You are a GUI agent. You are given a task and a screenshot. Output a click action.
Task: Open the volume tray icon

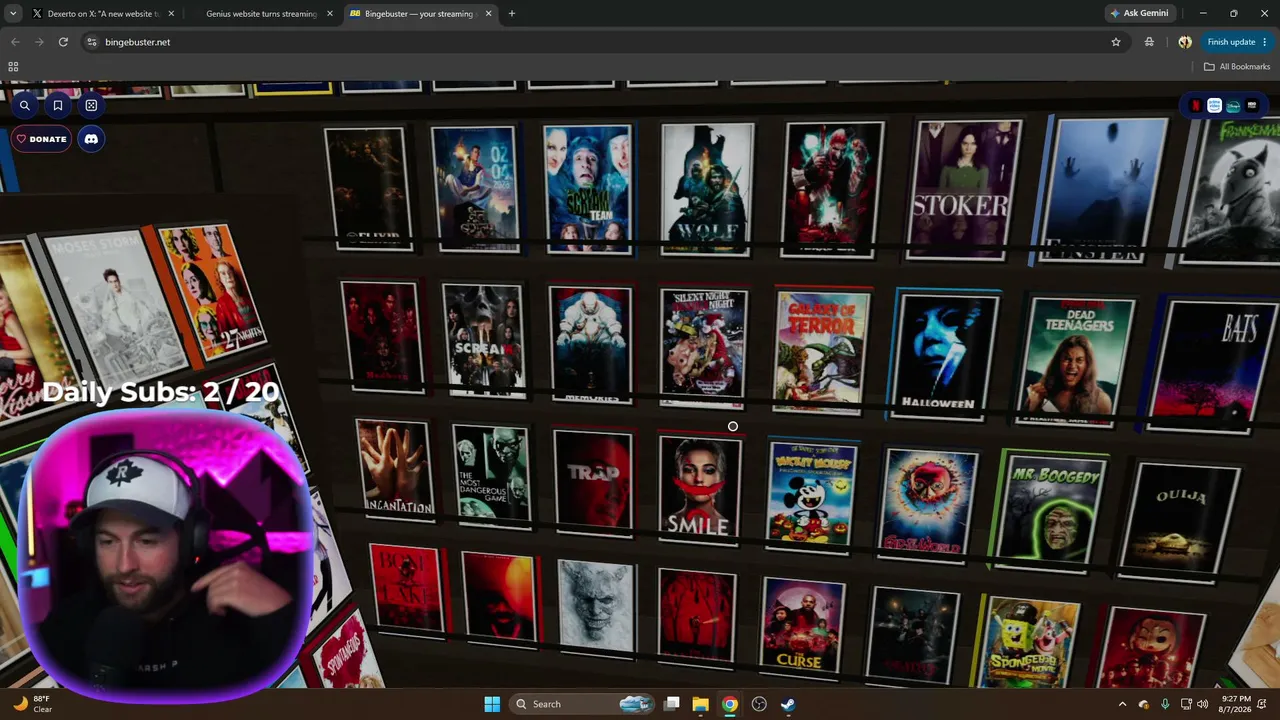(1202, 704)
